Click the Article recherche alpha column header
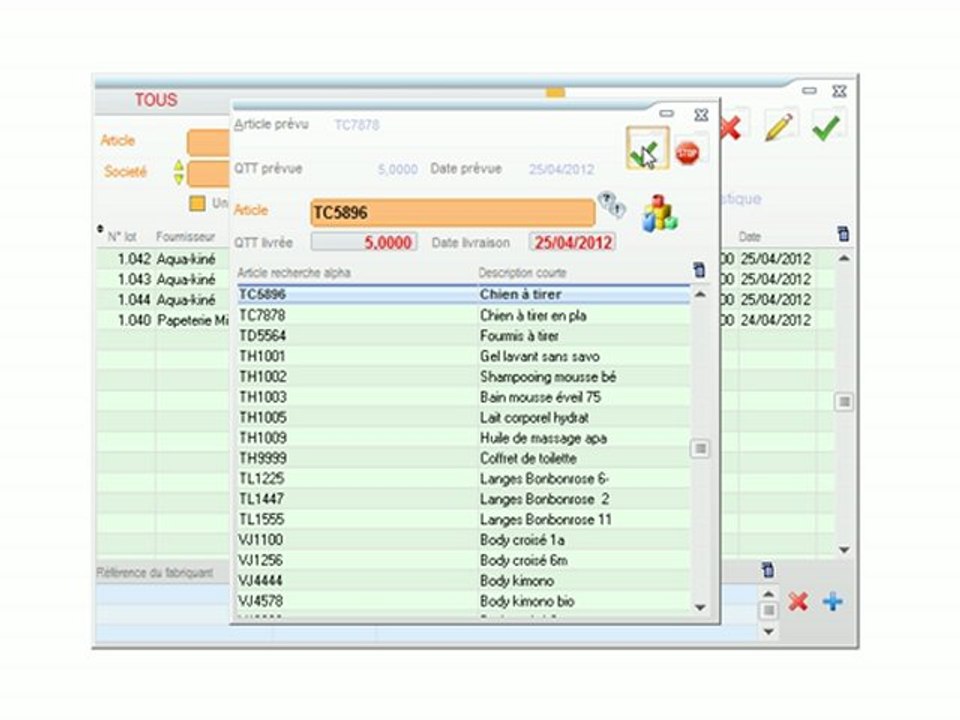Screen dimensions: 960x720 [x=294, y=272]
